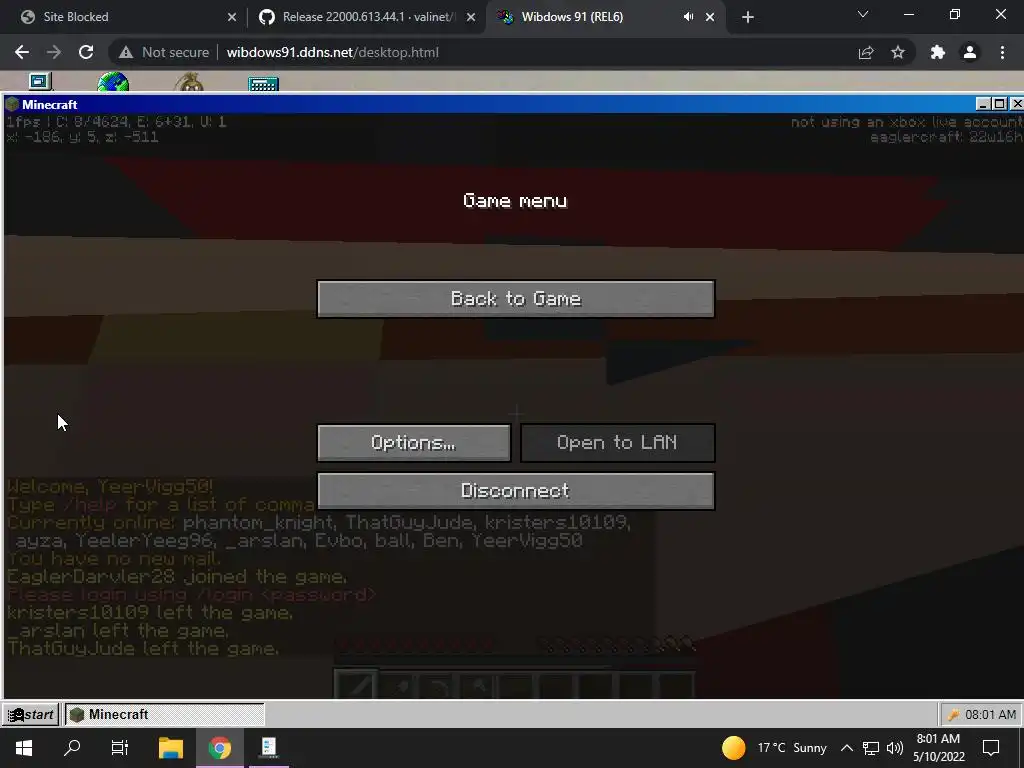Open the weather widget 17°C Sunny
This screenshot has height=768, width=1024.
(775, 748)
